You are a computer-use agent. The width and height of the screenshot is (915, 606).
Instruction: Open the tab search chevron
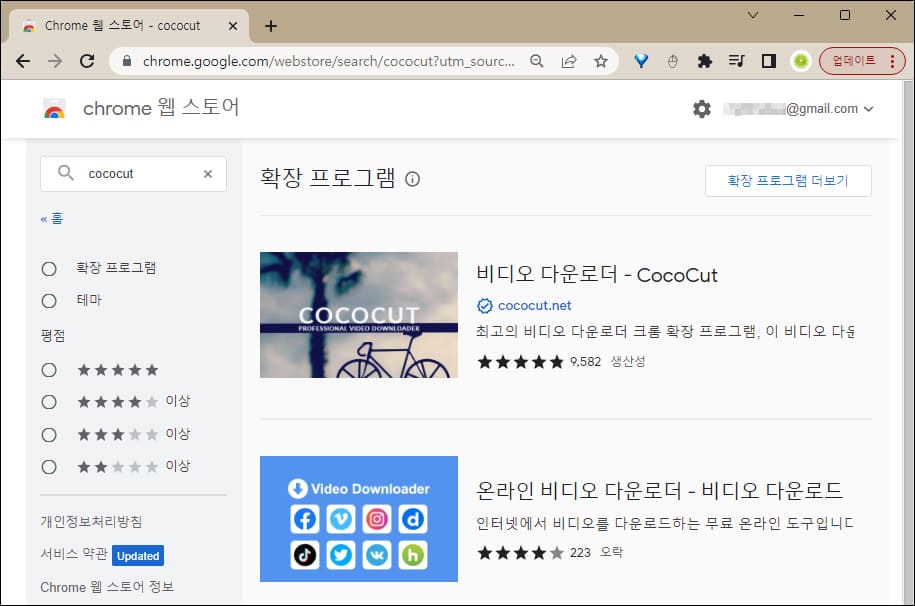(x=753, y=16)
